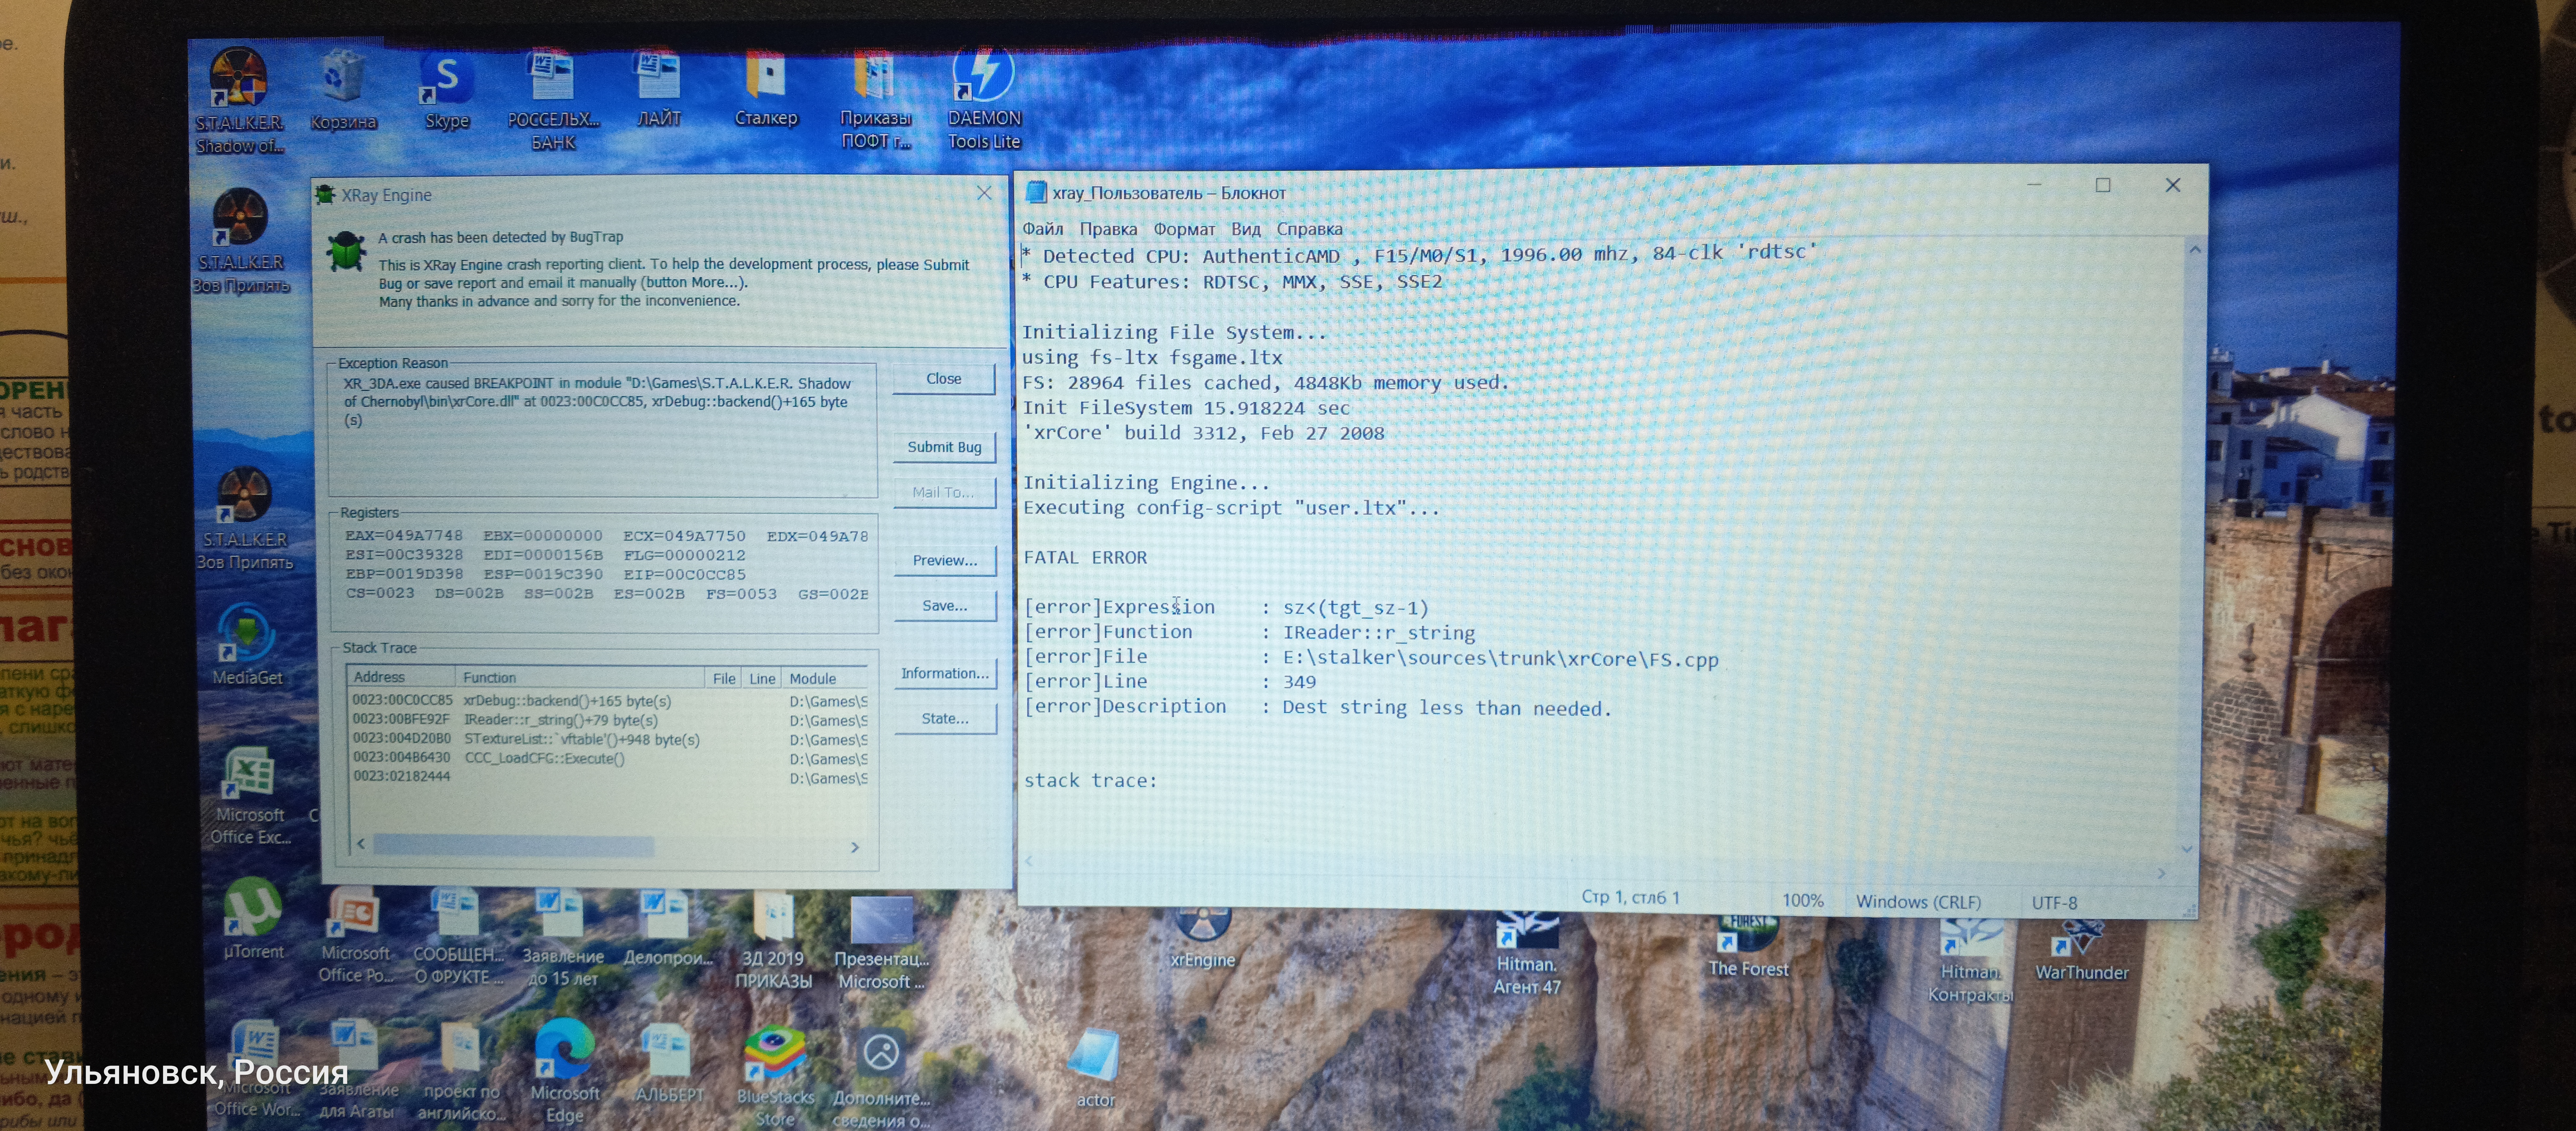Click Notepad vertical scrollbar down arrow
This screenshot has width=2576, height=1131.
(2187, 849)
